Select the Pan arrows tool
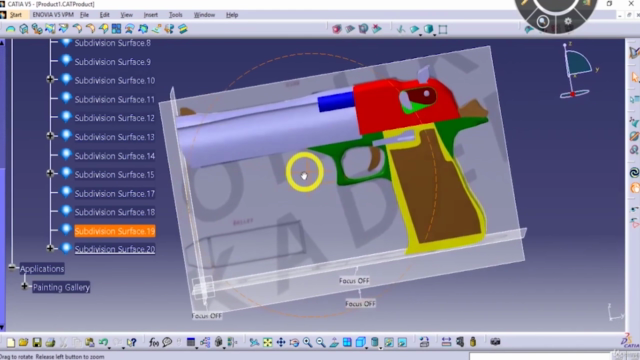Screen dimensions: 640x360 point(281,342)
